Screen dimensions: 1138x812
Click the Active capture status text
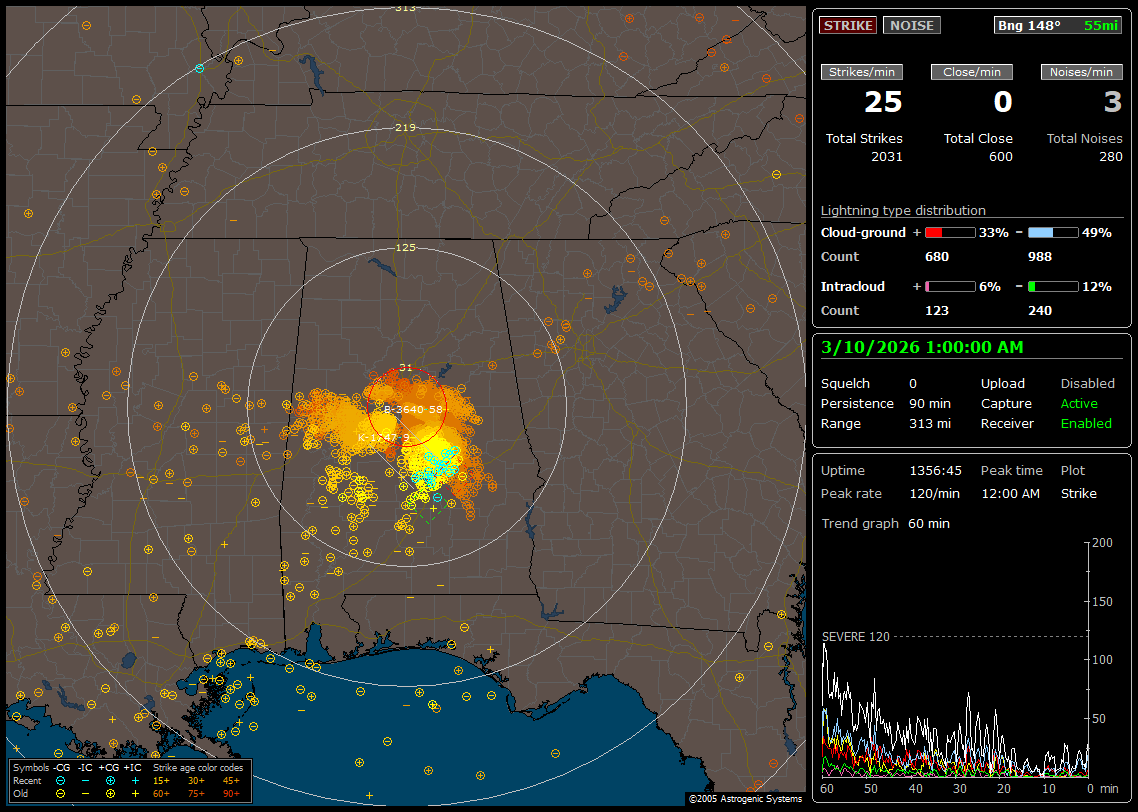coord(1079,403)
